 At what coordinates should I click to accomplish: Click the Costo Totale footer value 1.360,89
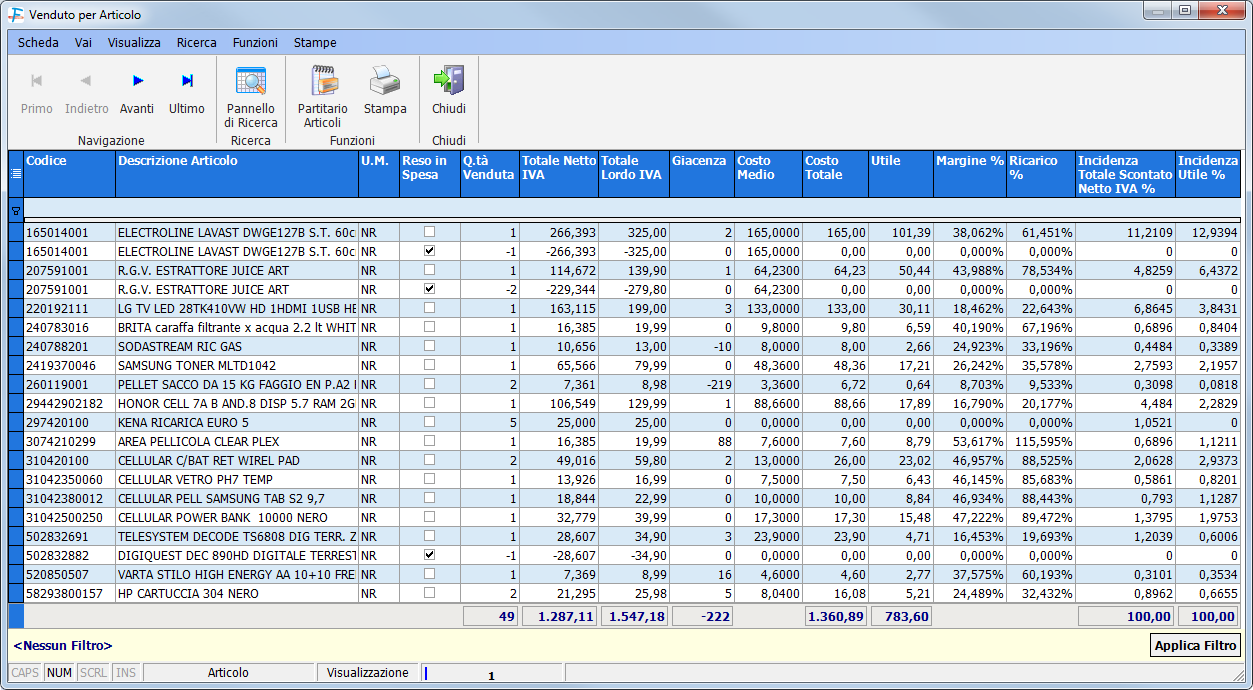[835, 616]
